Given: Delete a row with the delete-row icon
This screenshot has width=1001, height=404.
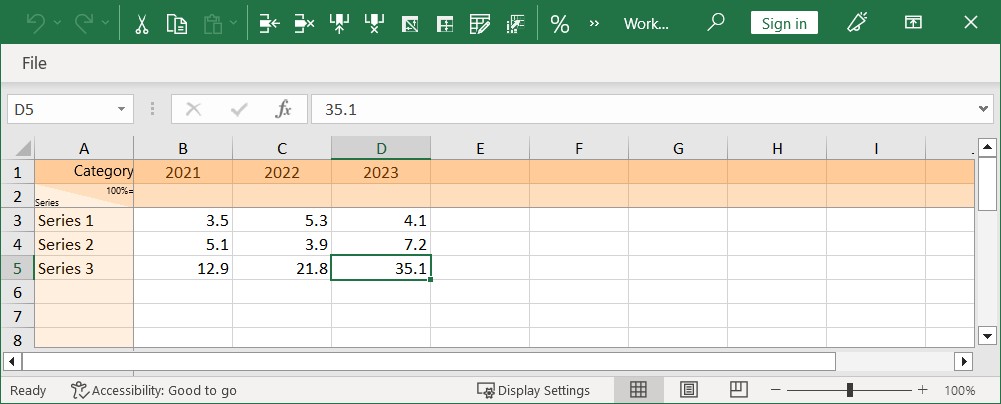Looking at the screenshot, I should [305, 24].
